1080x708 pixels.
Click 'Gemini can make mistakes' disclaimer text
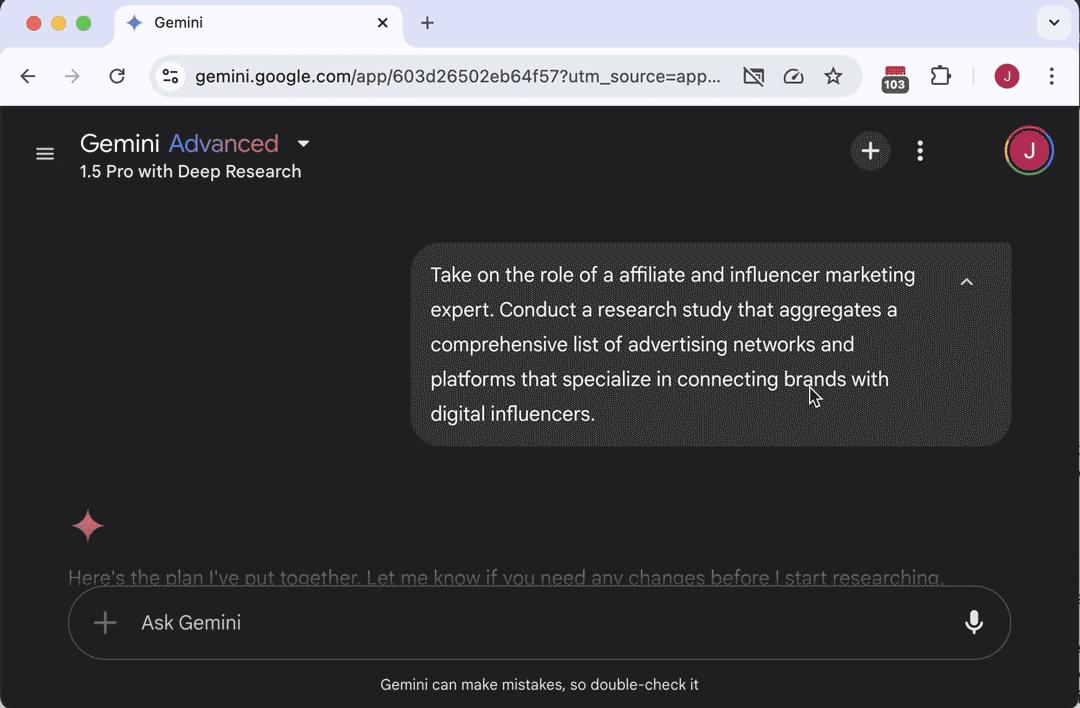coord(539,685)
